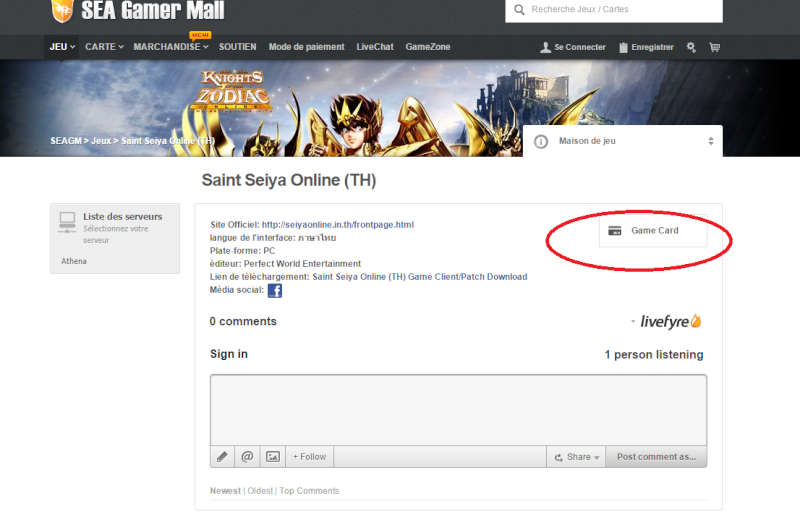Click the pencil formatting icon
The height and width of the screenshot is (517, 800).
pyautogui.click(x=222, y=457)
